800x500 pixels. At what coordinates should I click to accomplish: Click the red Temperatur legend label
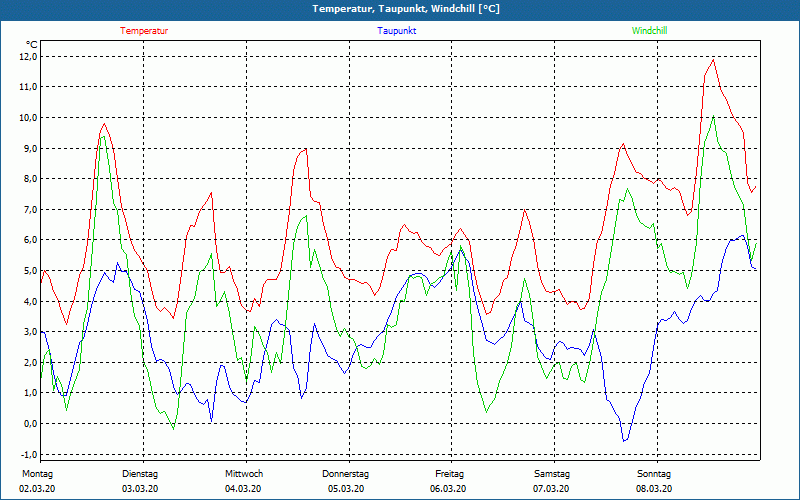pyautogui.click(x=144, y=31)
